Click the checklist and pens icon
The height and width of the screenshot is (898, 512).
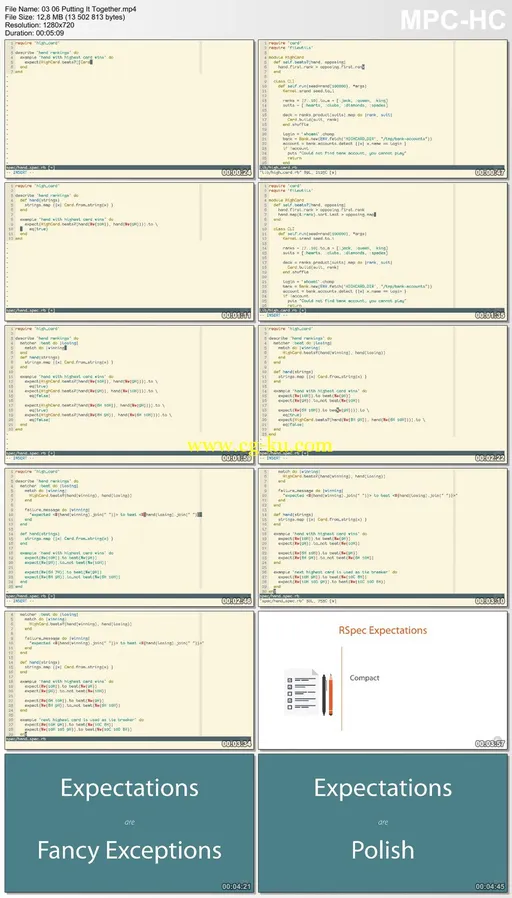coord(309,691)
